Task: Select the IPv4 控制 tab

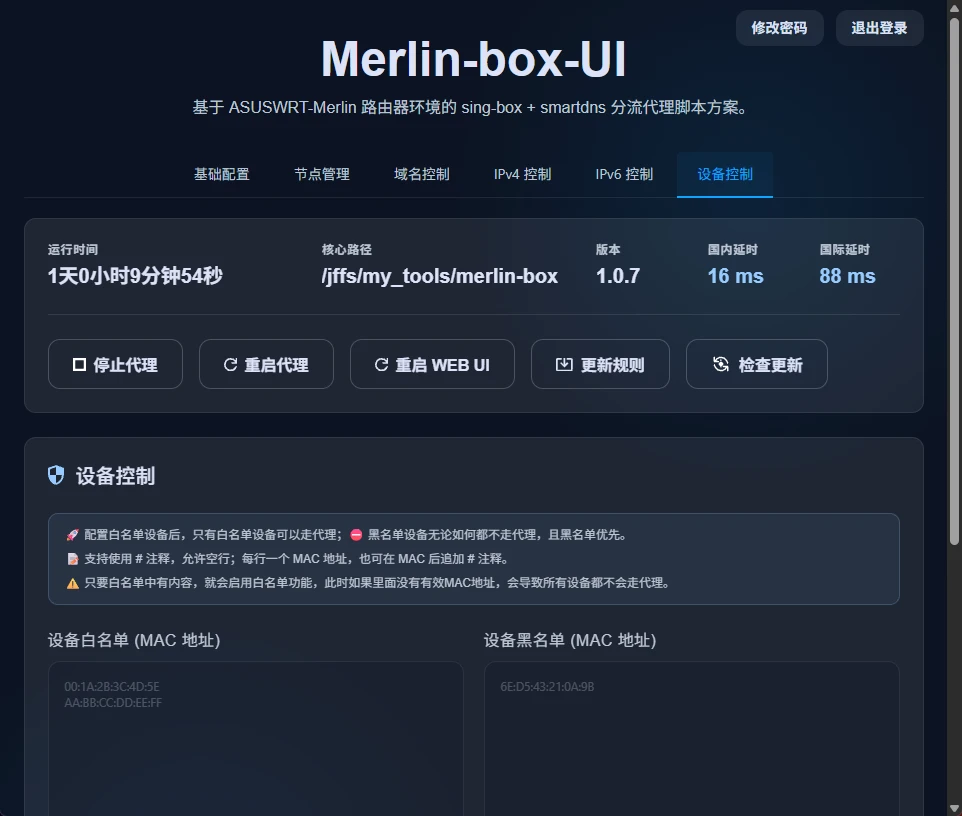Action: [x=522, y=174]
